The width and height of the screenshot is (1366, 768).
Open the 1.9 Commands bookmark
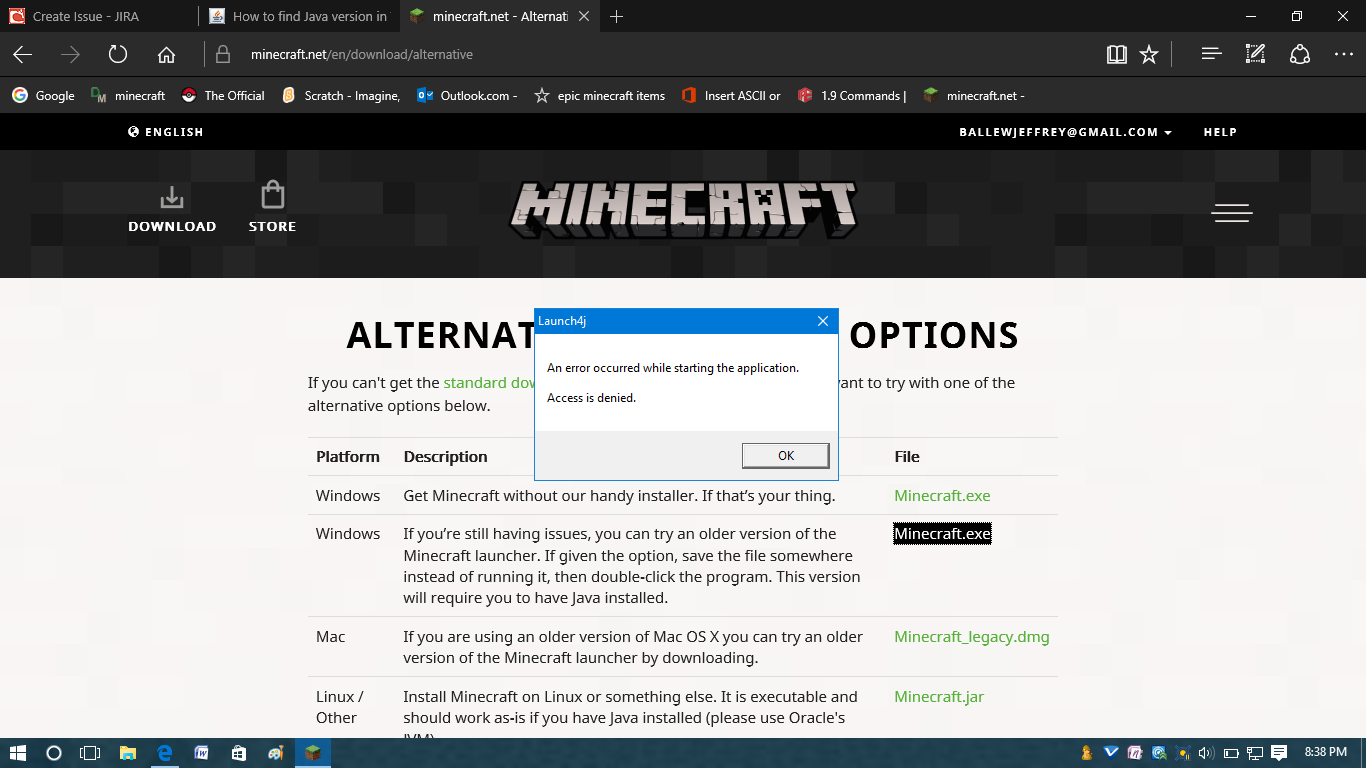pyautogui.click(x=851, y=96)
